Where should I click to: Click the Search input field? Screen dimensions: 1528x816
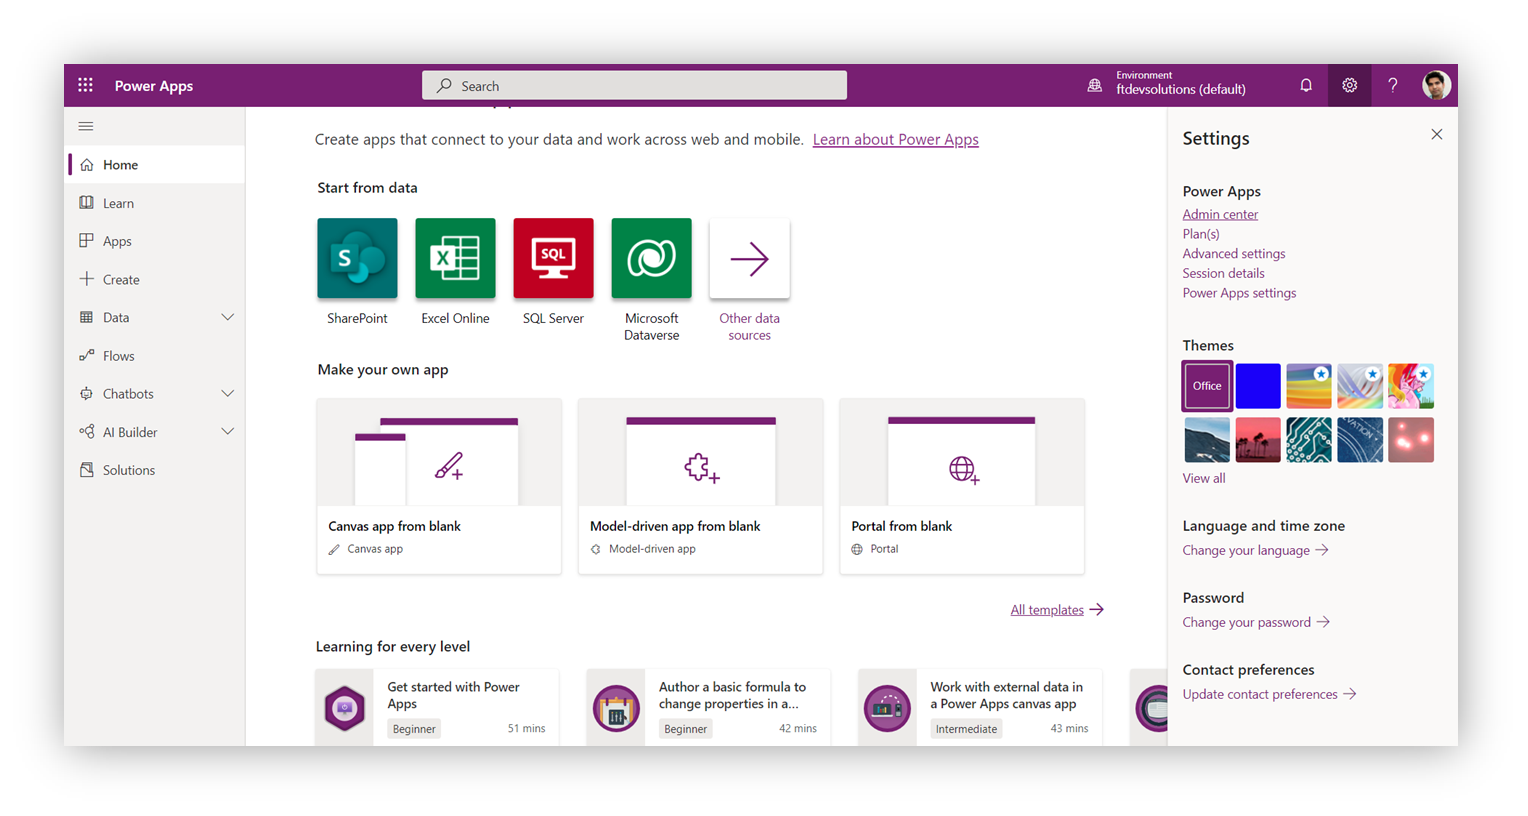coord(634,86)
